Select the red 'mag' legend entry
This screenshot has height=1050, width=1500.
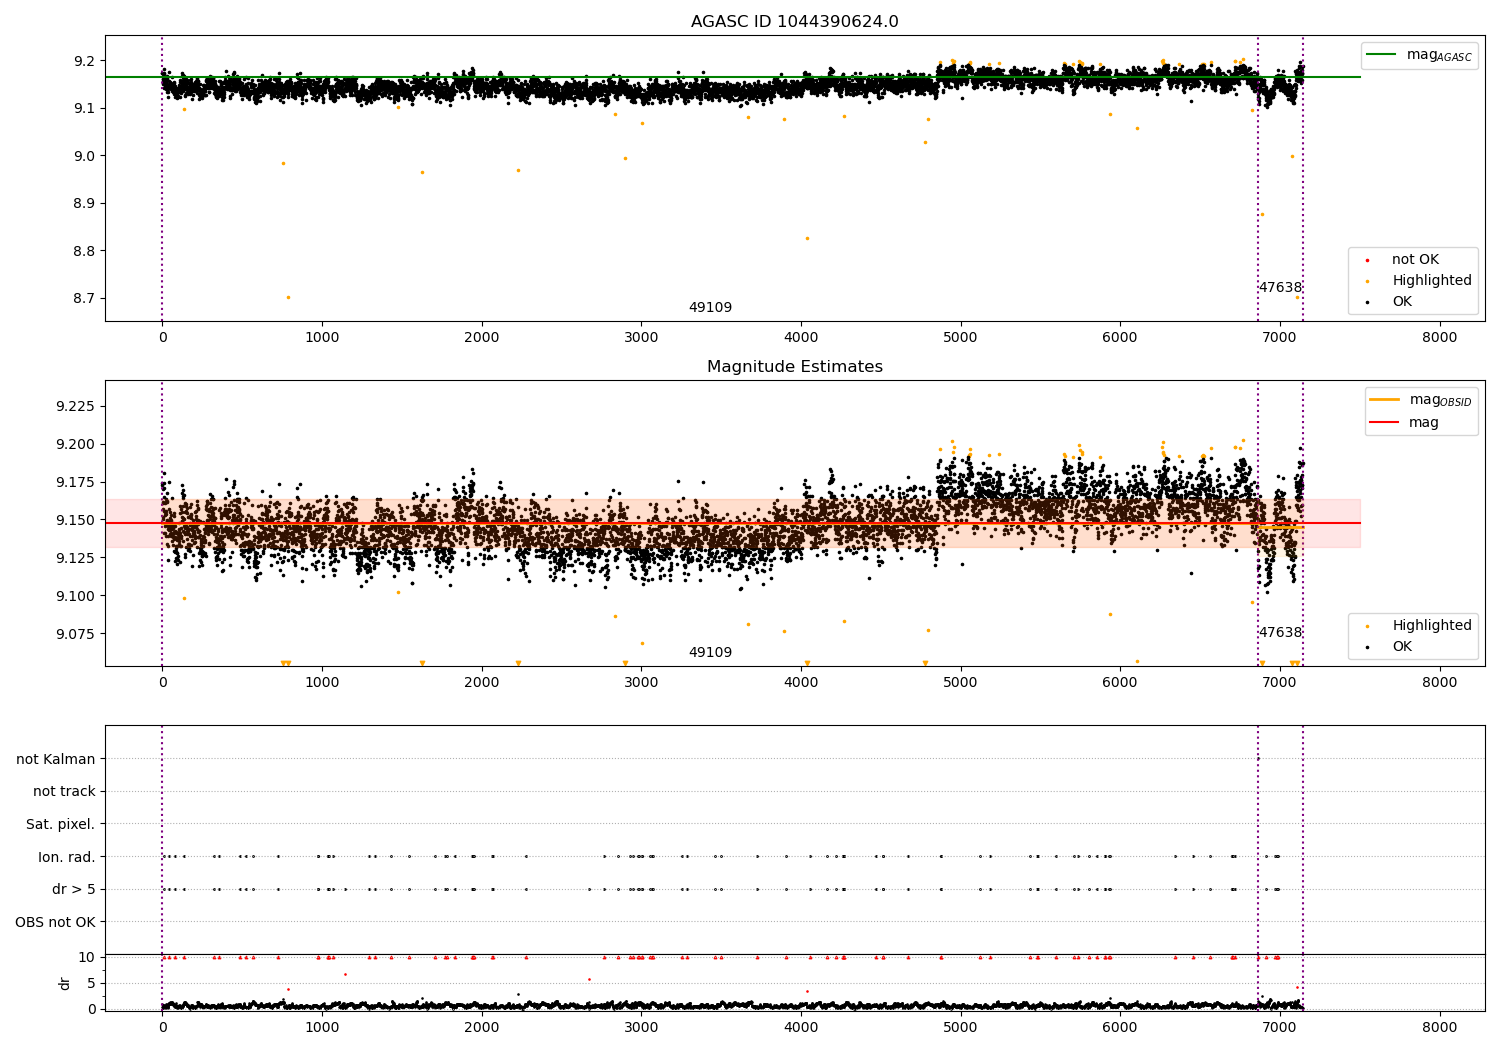click(1404, 423)
